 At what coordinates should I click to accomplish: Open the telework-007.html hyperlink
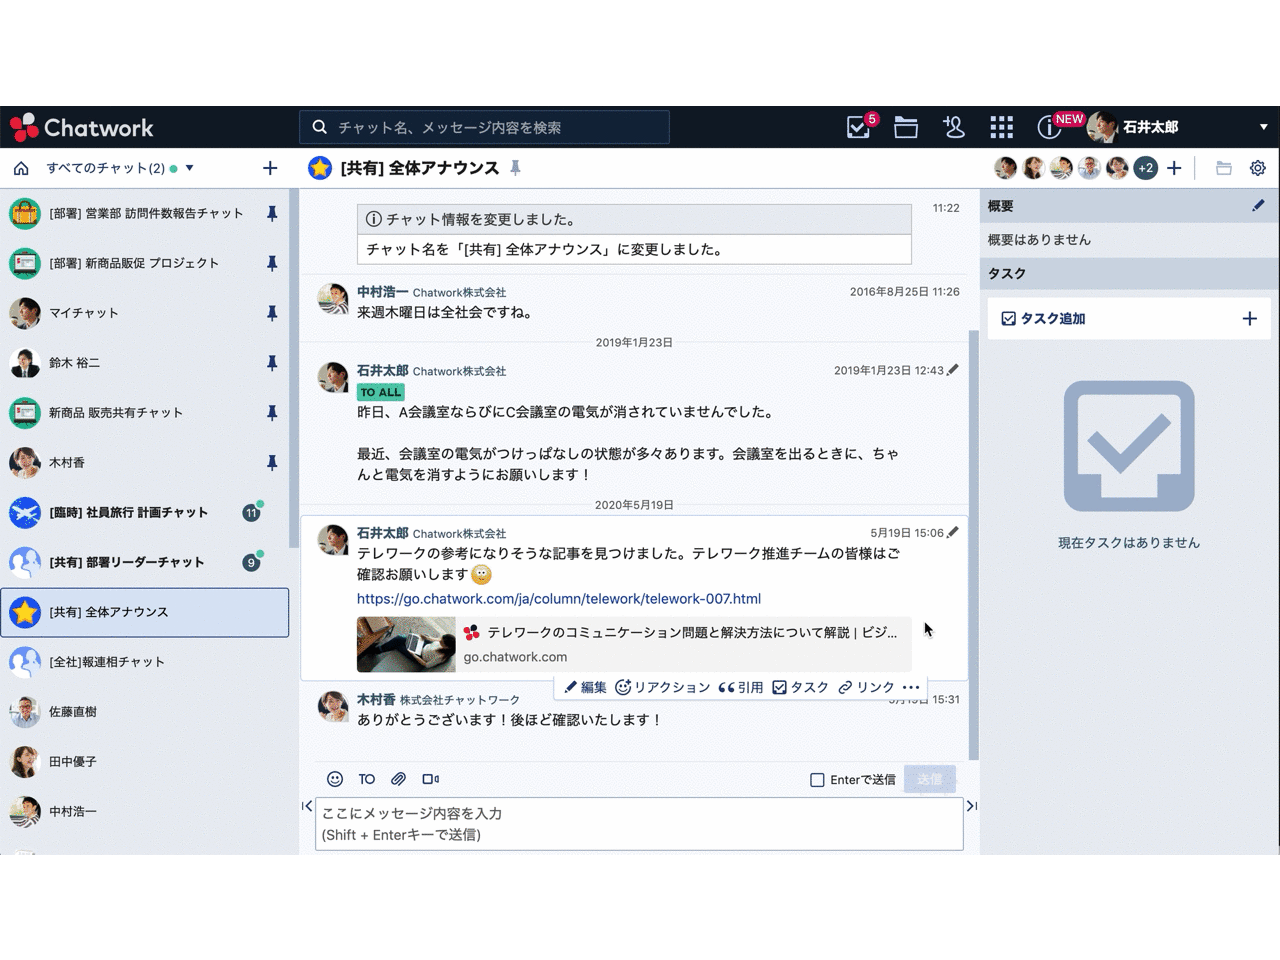point(559,599)
